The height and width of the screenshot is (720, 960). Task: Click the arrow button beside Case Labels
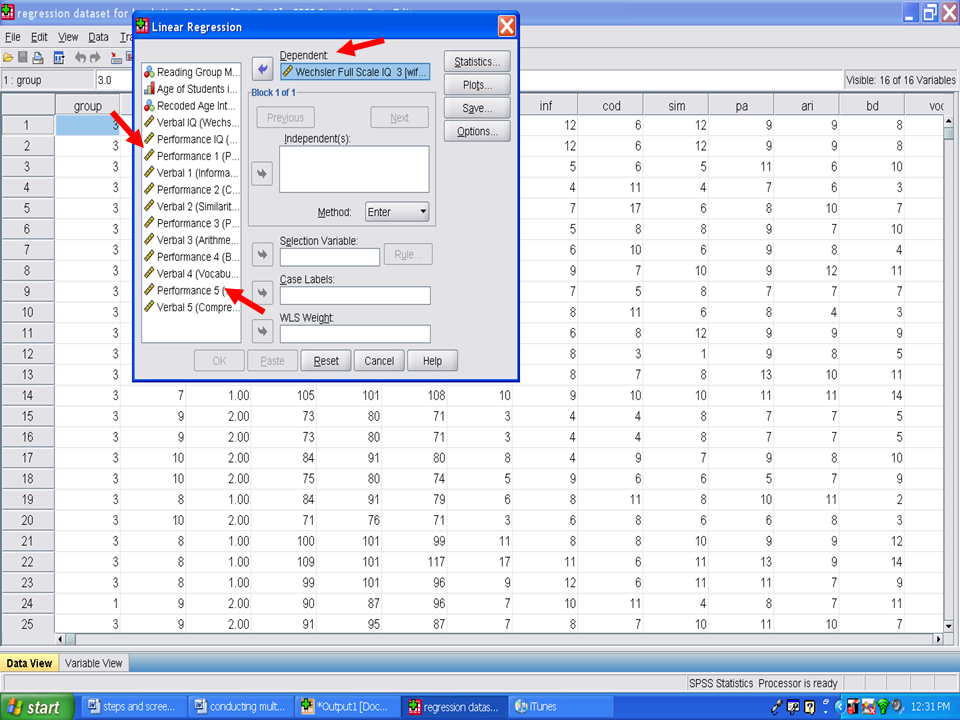point(262,293)
